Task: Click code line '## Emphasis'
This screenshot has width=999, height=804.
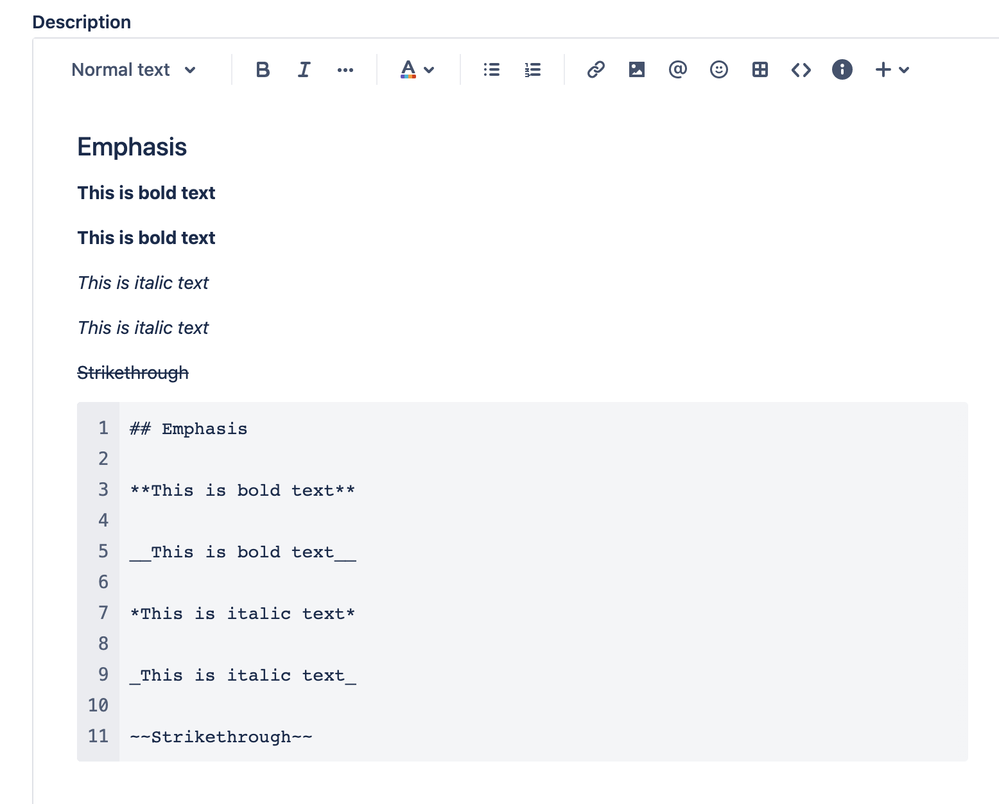Action: [189, 429]
